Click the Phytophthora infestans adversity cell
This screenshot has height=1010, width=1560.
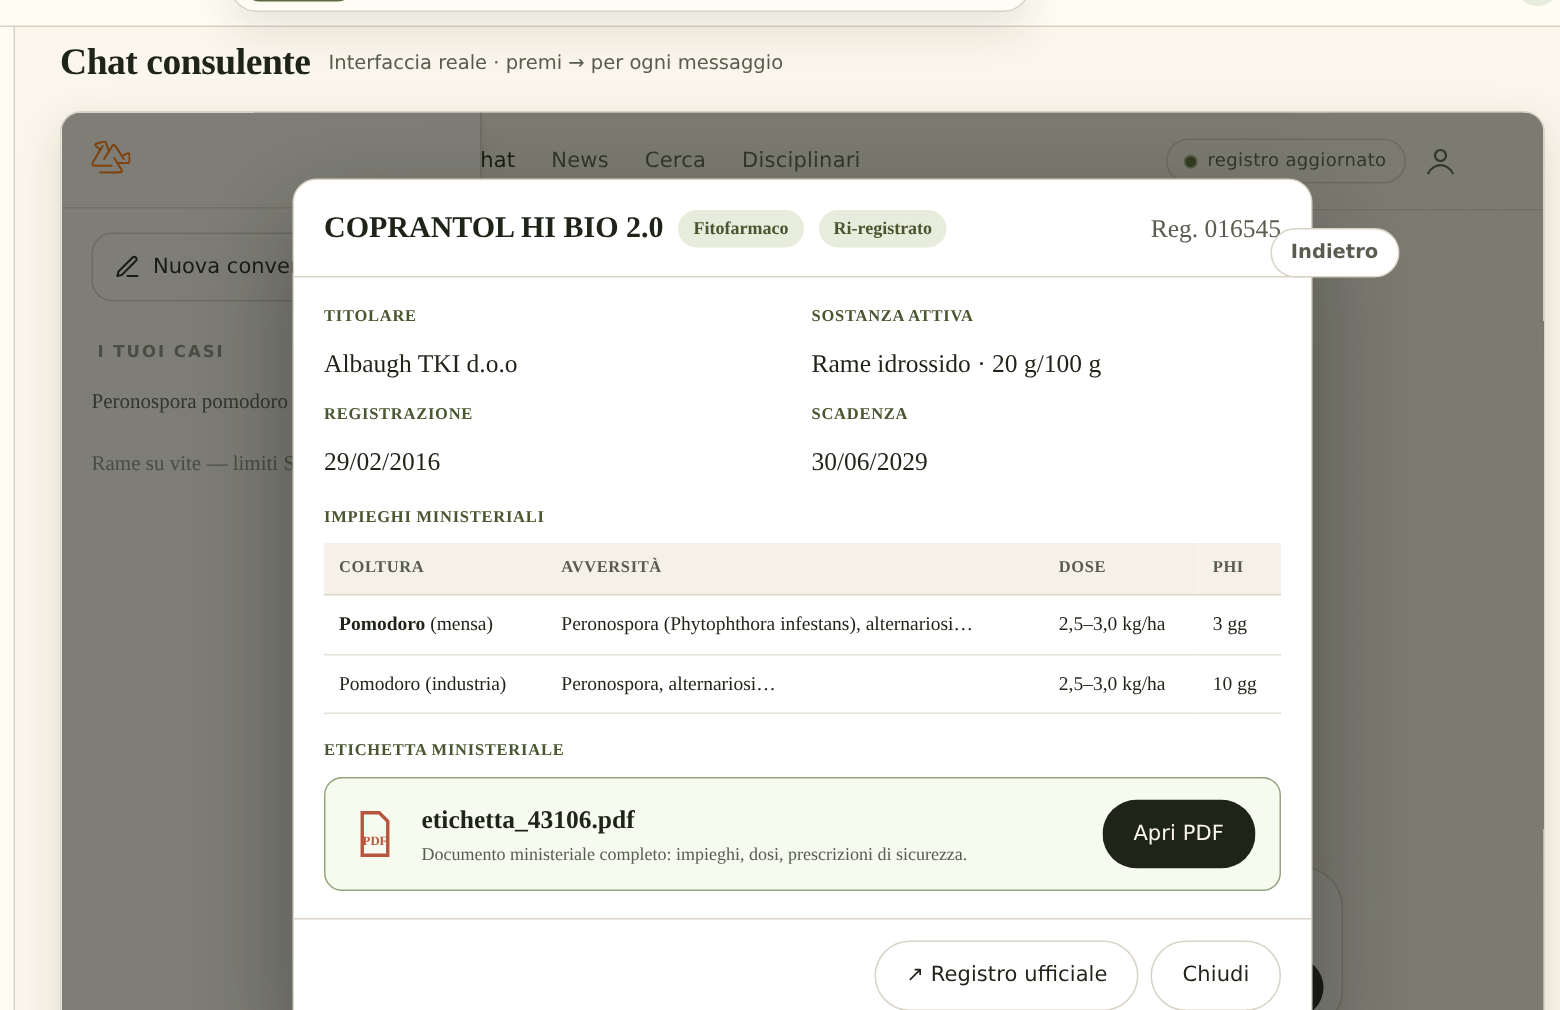[766, 624]
